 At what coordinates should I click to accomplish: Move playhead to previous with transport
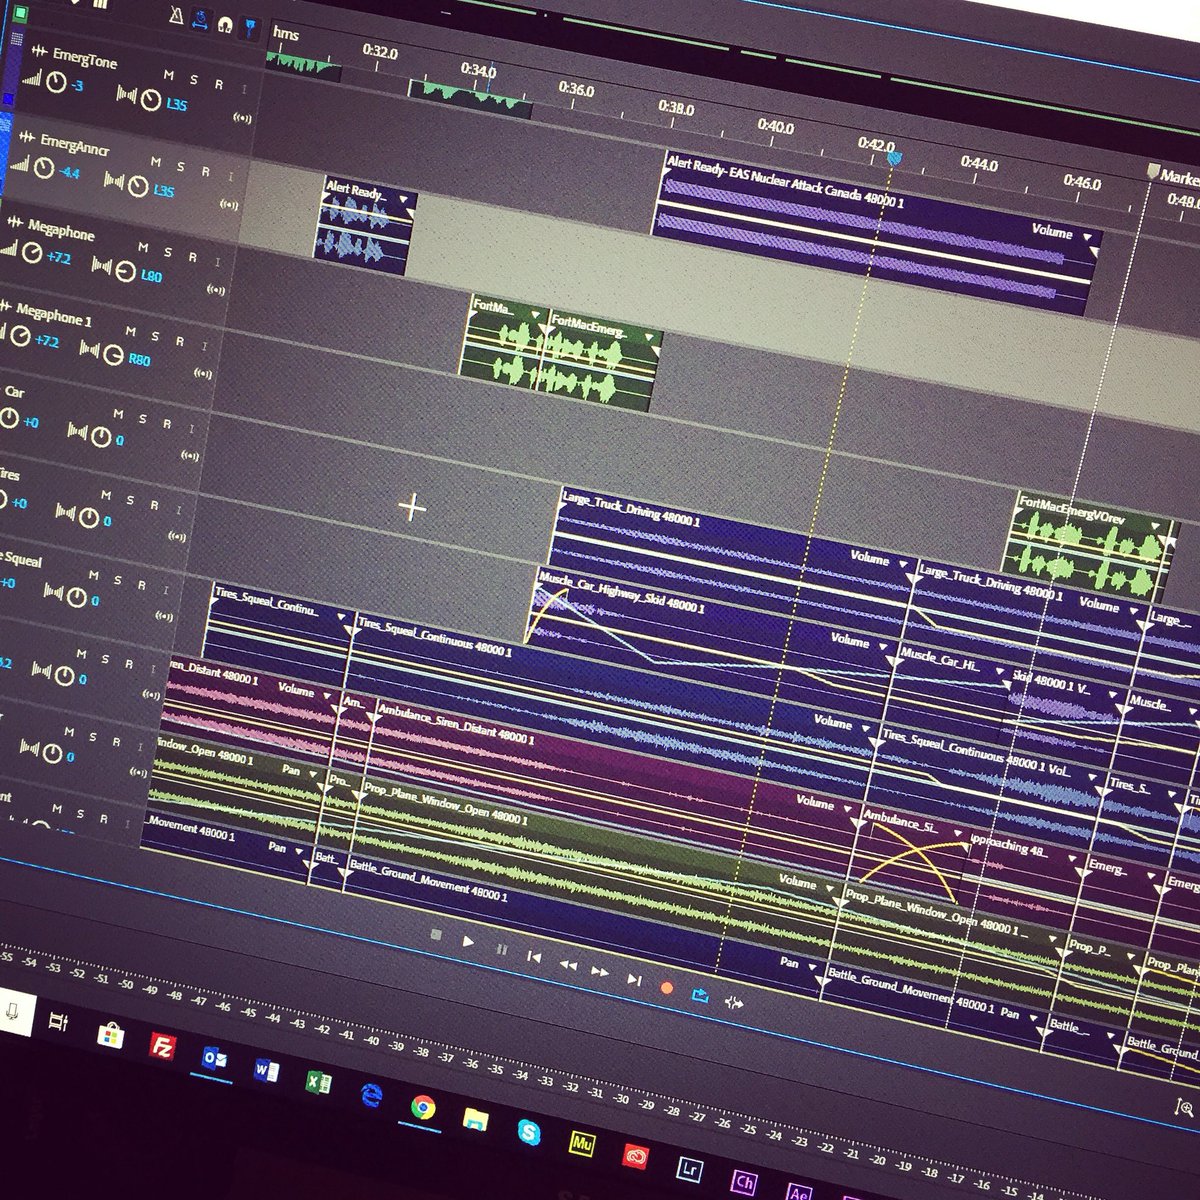click(534, 957)
